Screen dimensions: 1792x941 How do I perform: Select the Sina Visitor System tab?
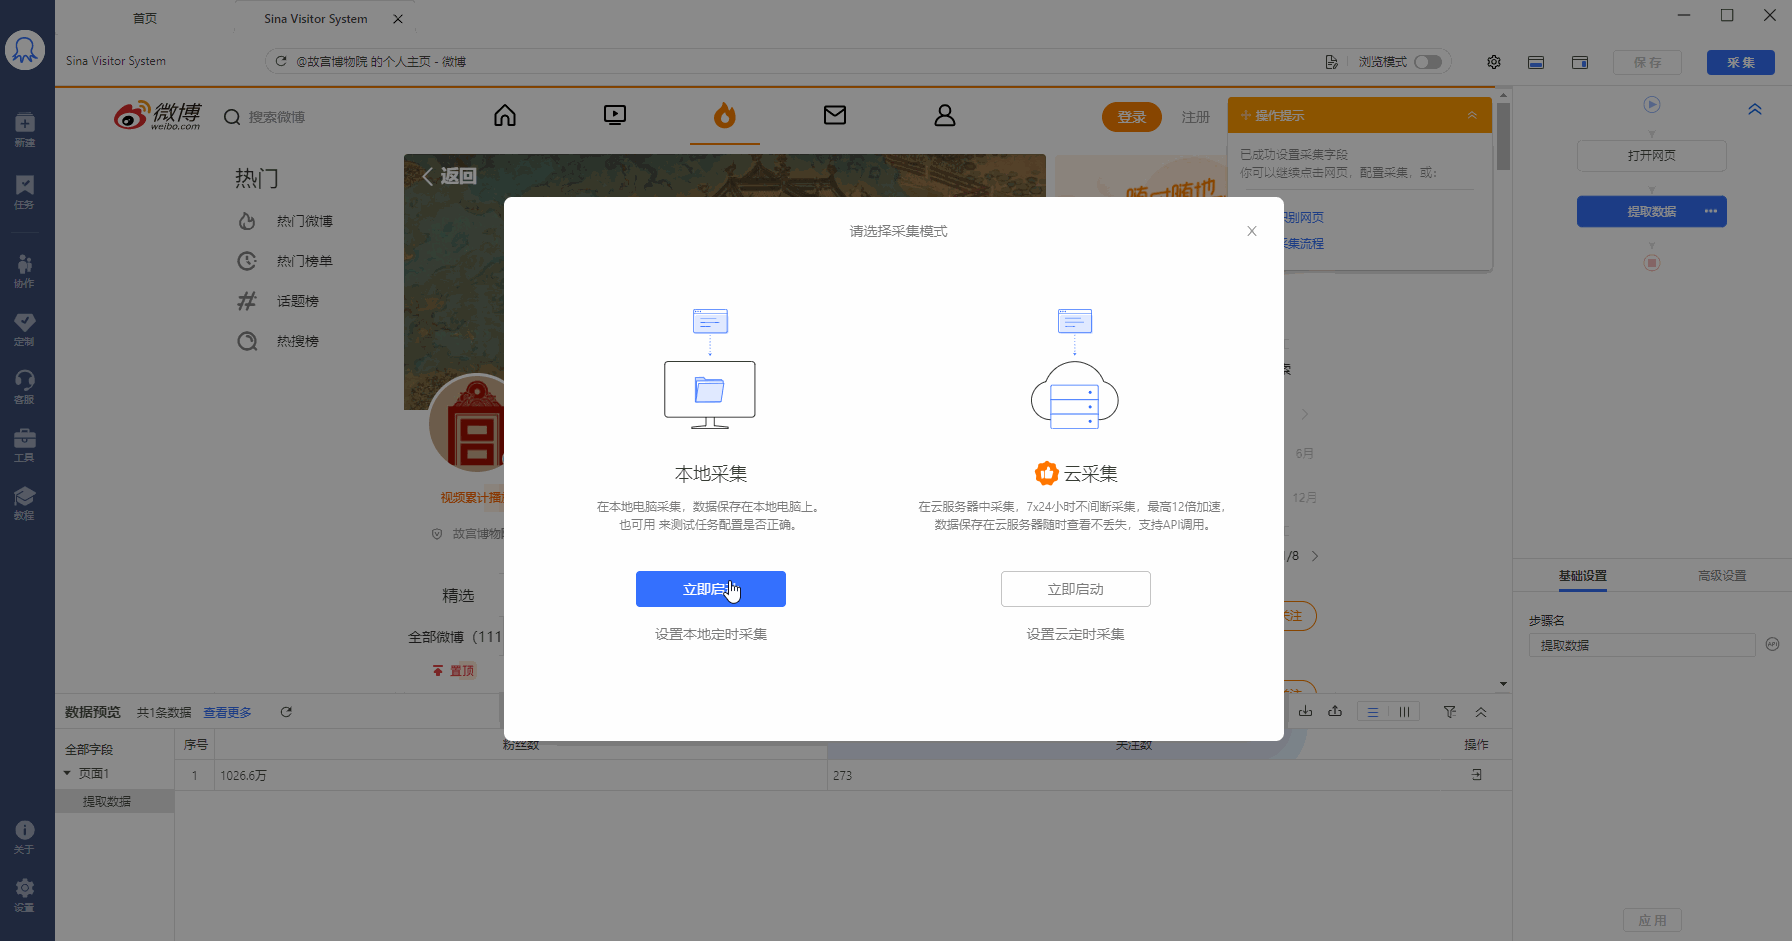click(316, 19)
